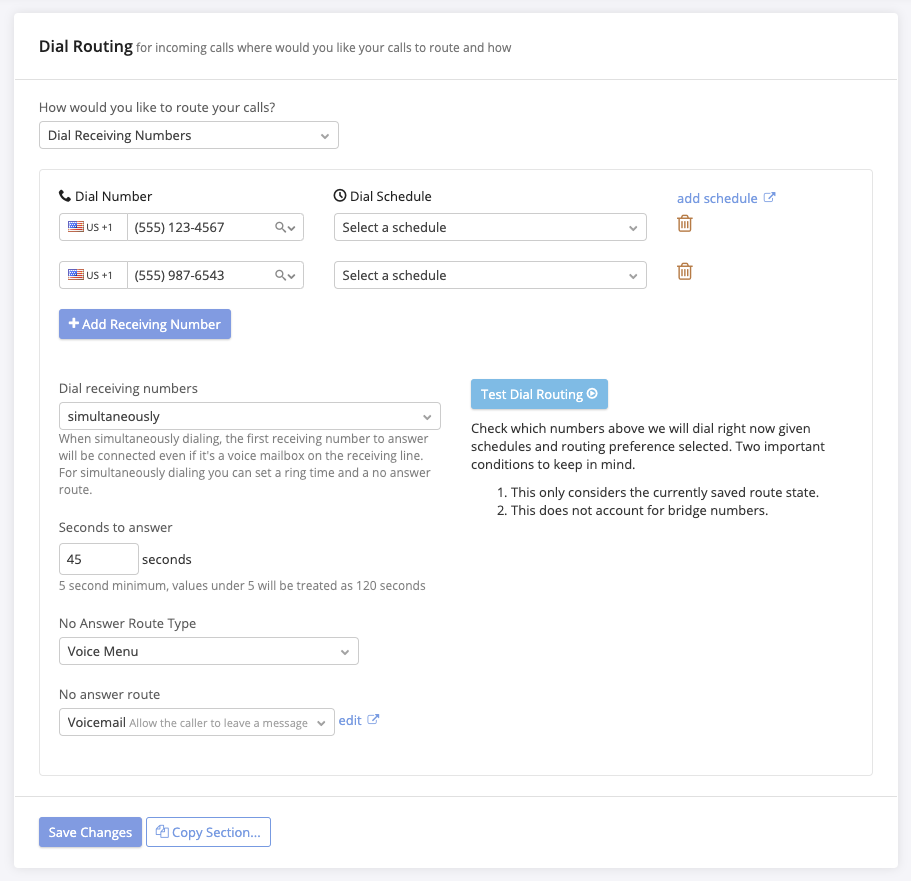Click Add Receiving Number button
This screenshot has width=911, height=881.
click(x=145, y=324)
